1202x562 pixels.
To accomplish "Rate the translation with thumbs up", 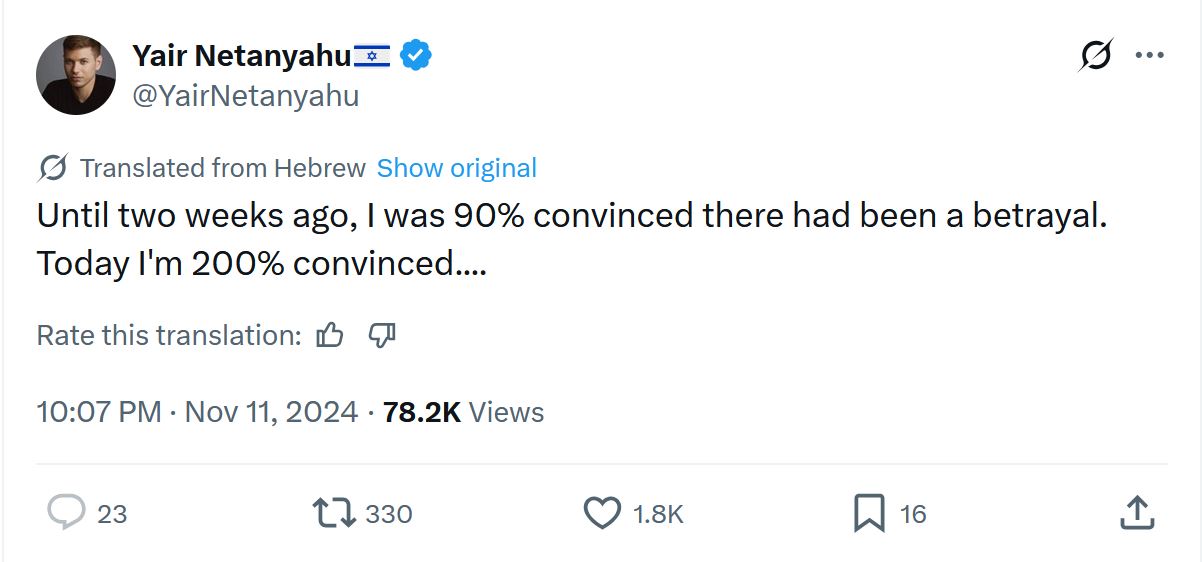I will (x=330, y=335).
